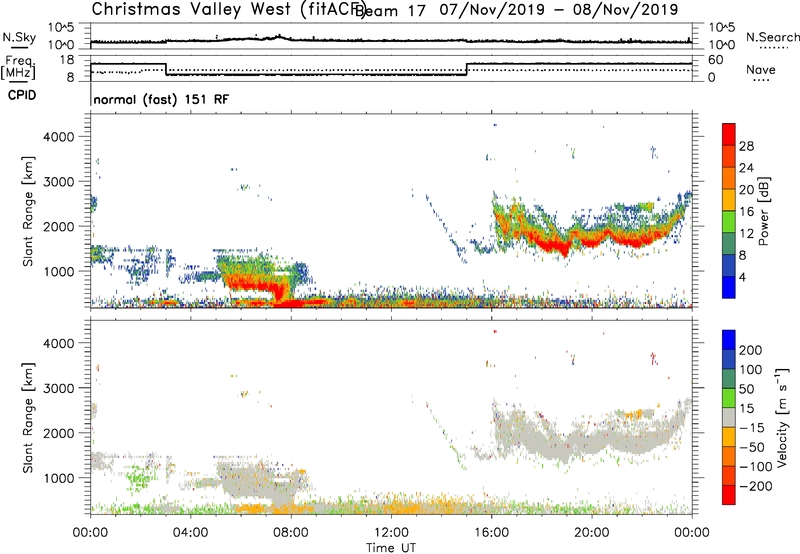Pick the red top segment of the power colorbar
Image resolution: width=800 pixels, height=554 pixels.
[x=729, y=135]
